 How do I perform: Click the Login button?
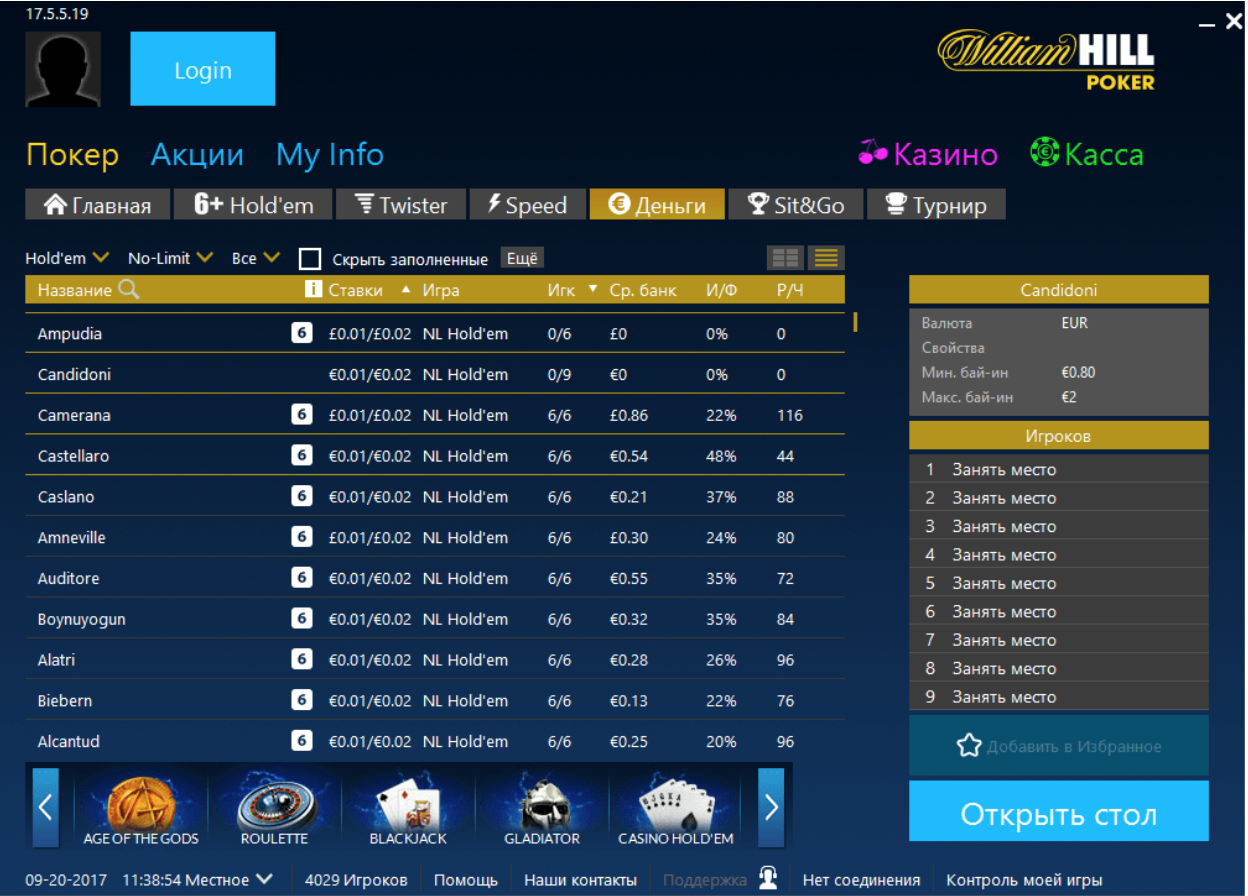click(x=202, y=69)
